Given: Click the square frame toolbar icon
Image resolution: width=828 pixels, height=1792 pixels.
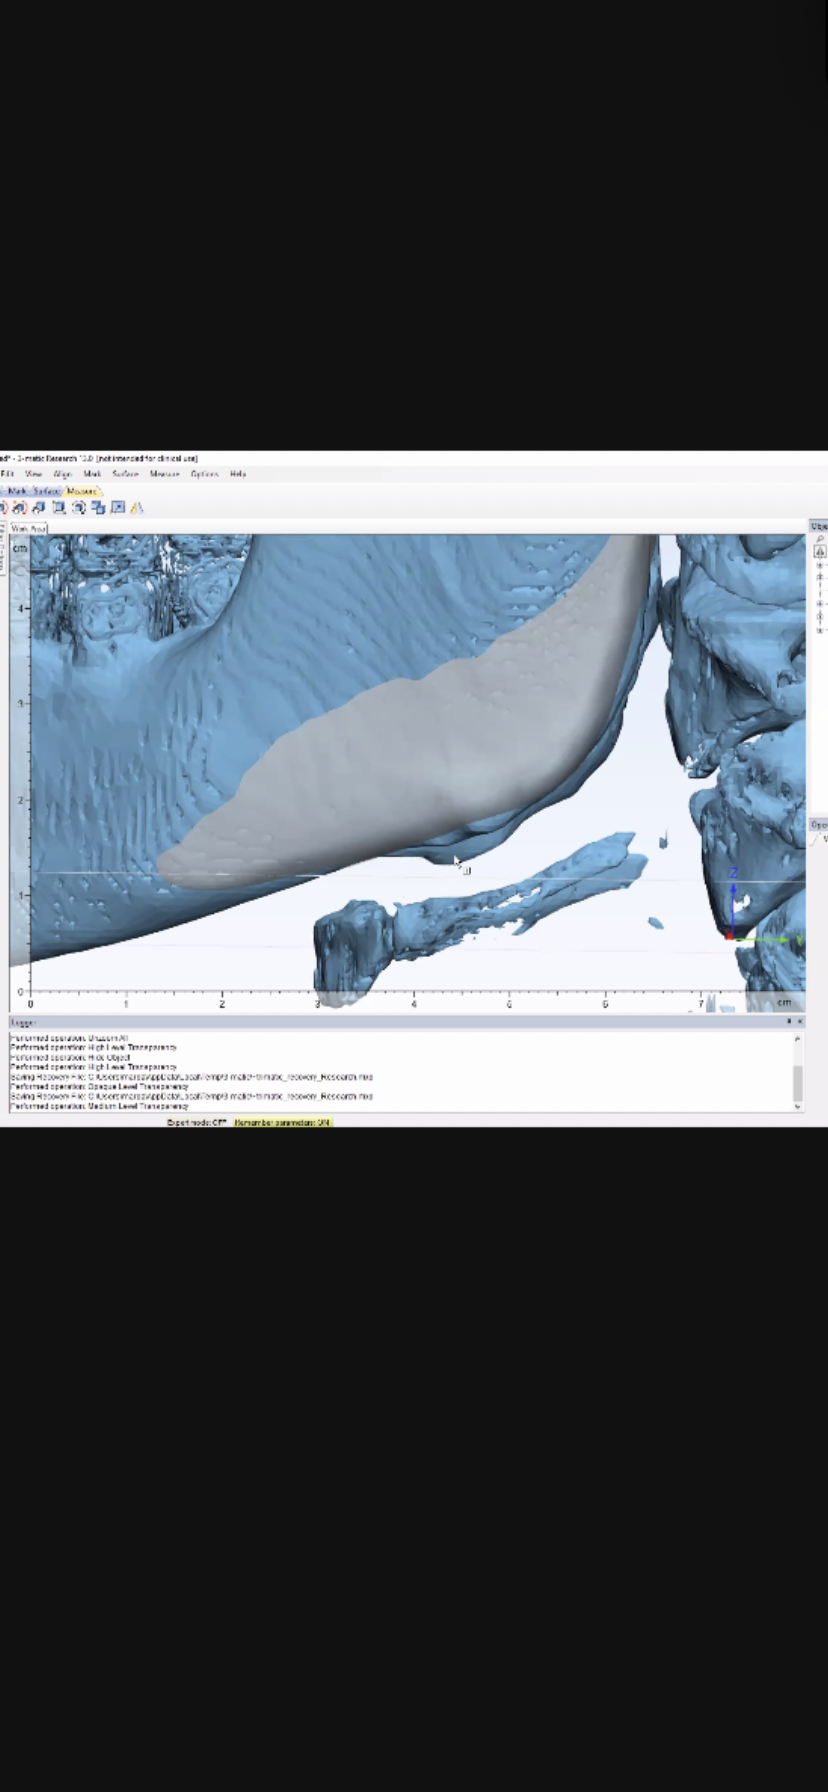Looking at the screenshot, I should [59, 508].
